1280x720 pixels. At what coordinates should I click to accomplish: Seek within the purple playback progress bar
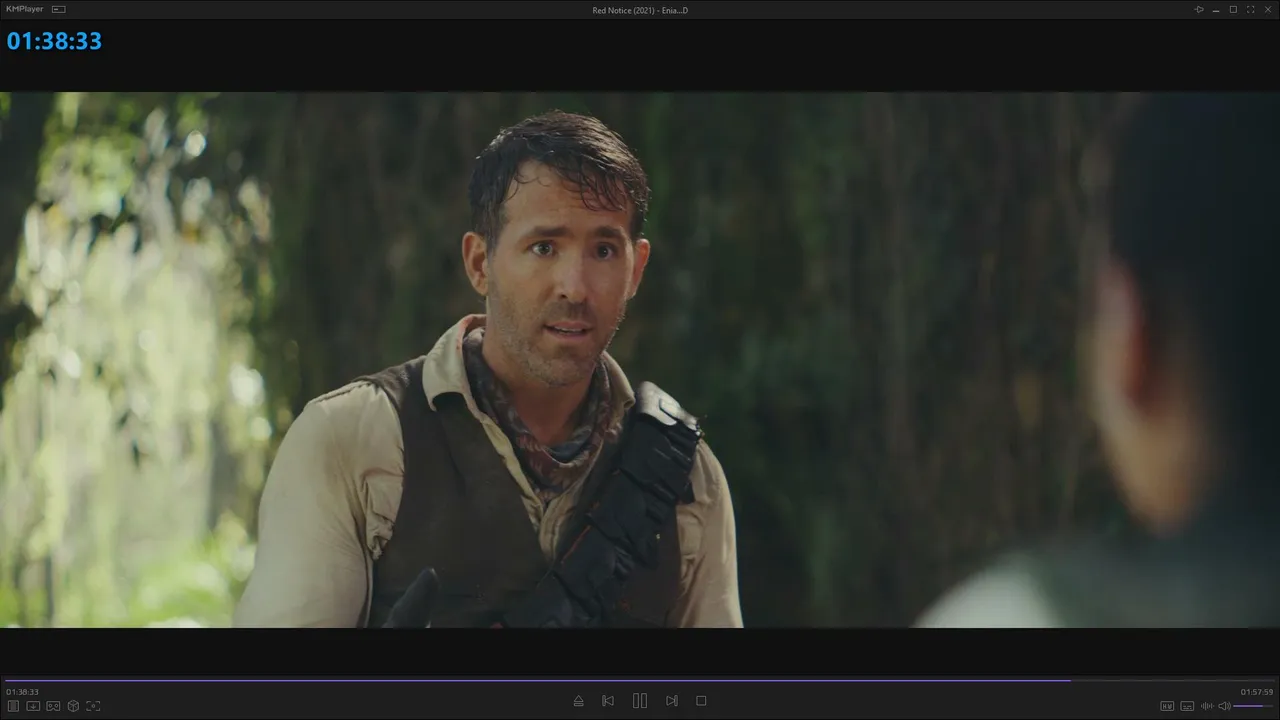pos(640,680)
